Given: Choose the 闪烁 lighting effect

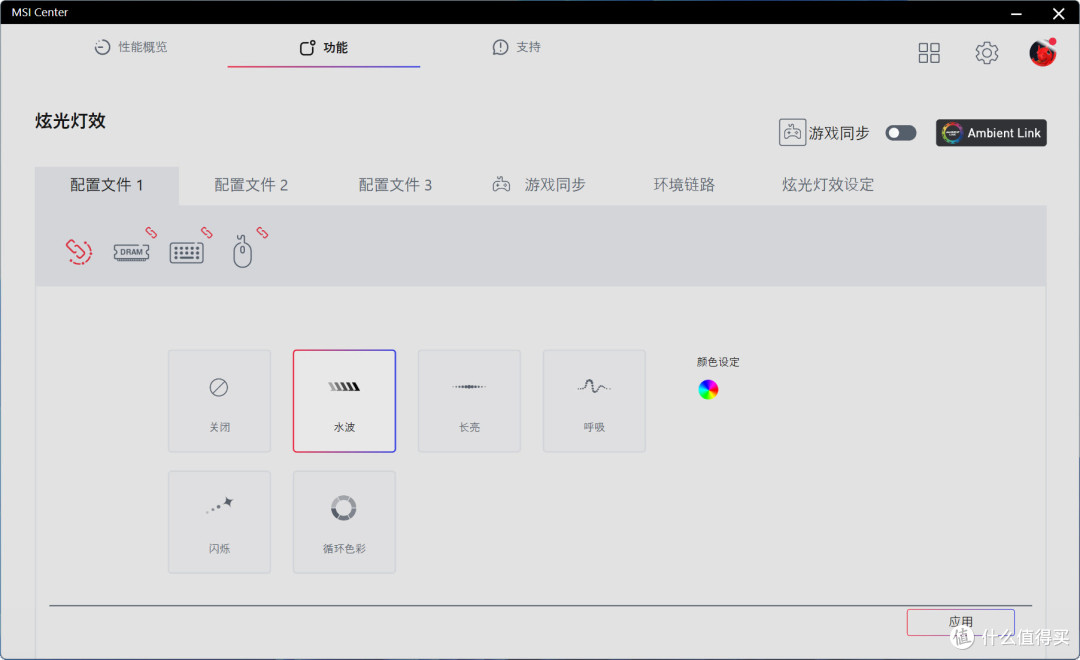Looking at the screenshot, I should point(219,522).
